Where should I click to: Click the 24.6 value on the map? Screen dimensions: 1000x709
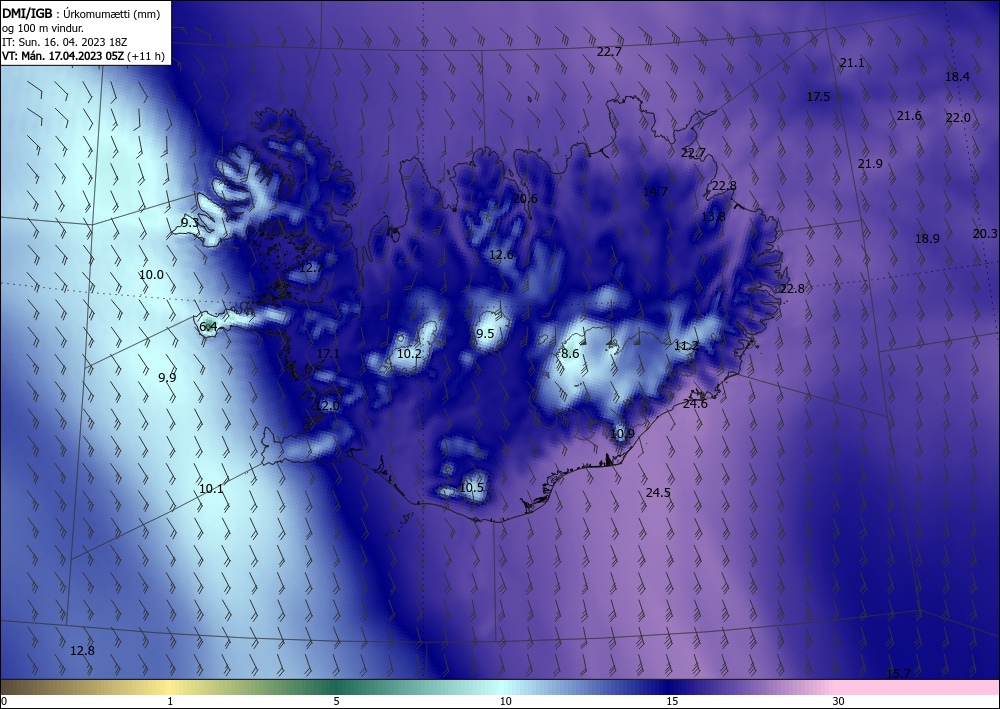[x=695, y=404]
